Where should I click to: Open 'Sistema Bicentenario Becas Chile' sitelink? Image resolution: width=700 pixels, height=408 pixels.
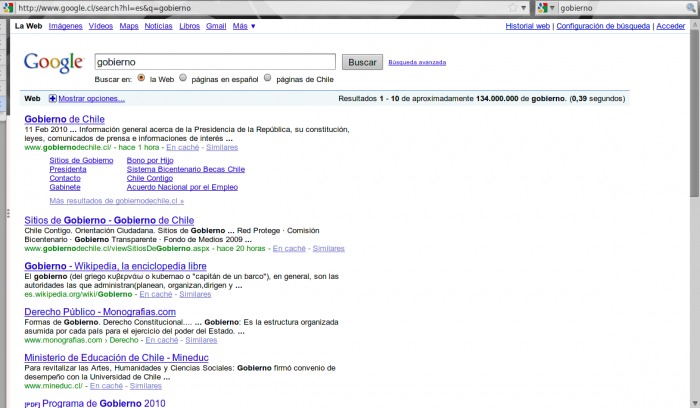186,169
